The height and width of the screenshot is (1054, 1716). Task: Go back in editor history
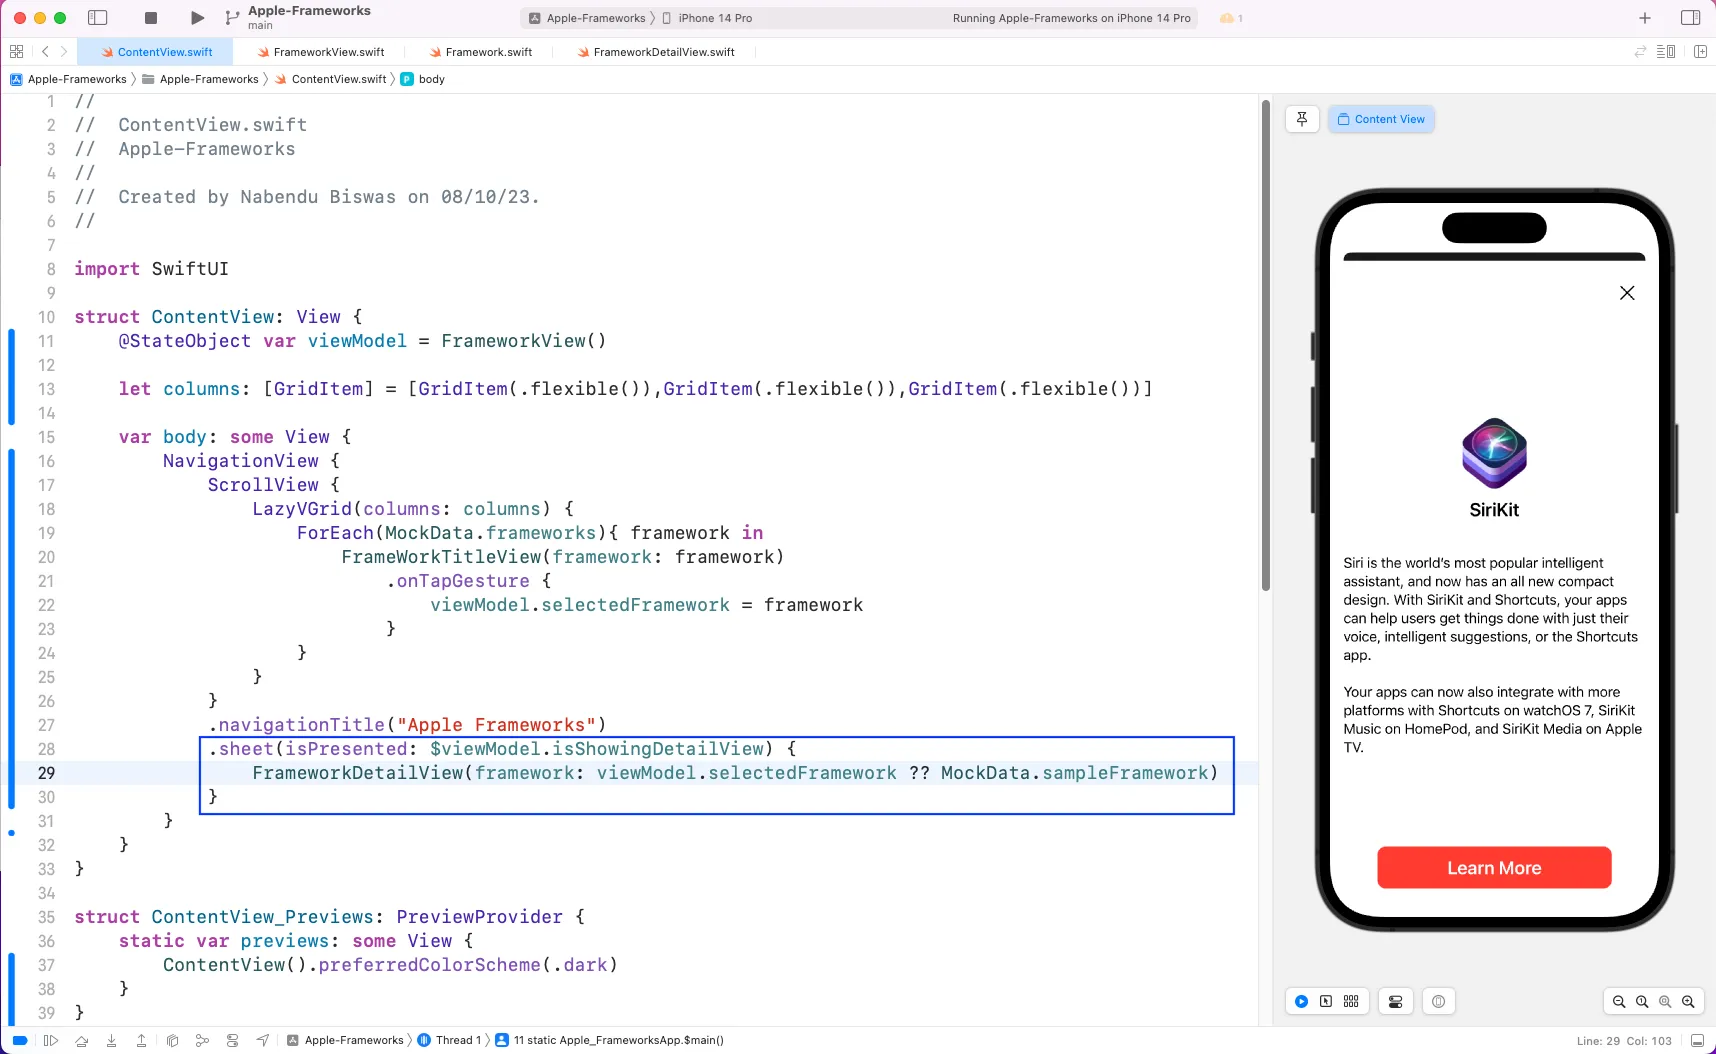[45, 52]
